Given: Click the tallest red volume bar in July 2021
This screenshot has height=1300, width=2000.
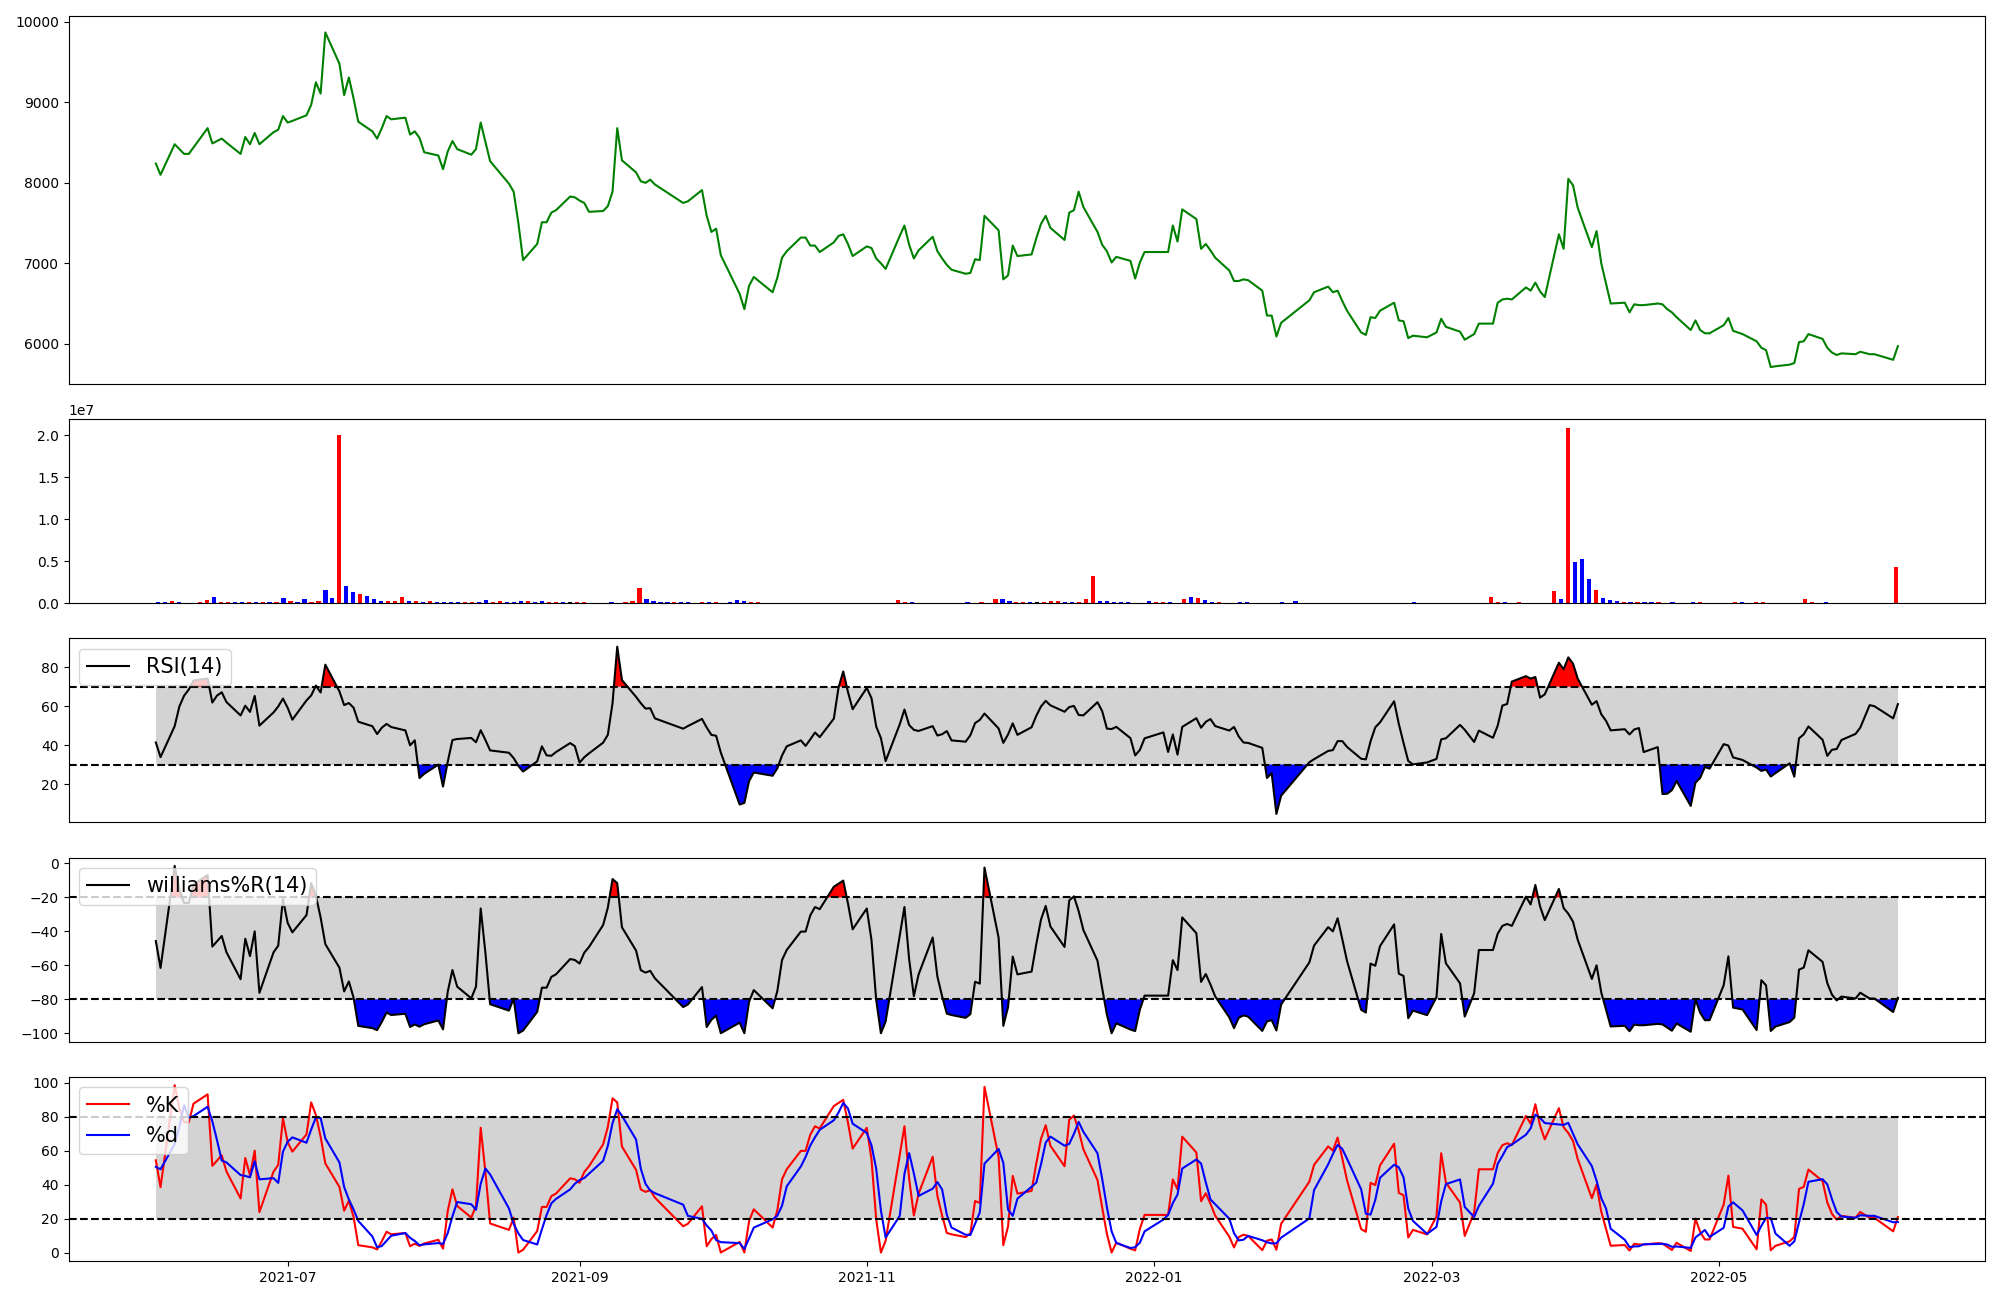Looking at the screenshot, I should click(x=339, y=520).
